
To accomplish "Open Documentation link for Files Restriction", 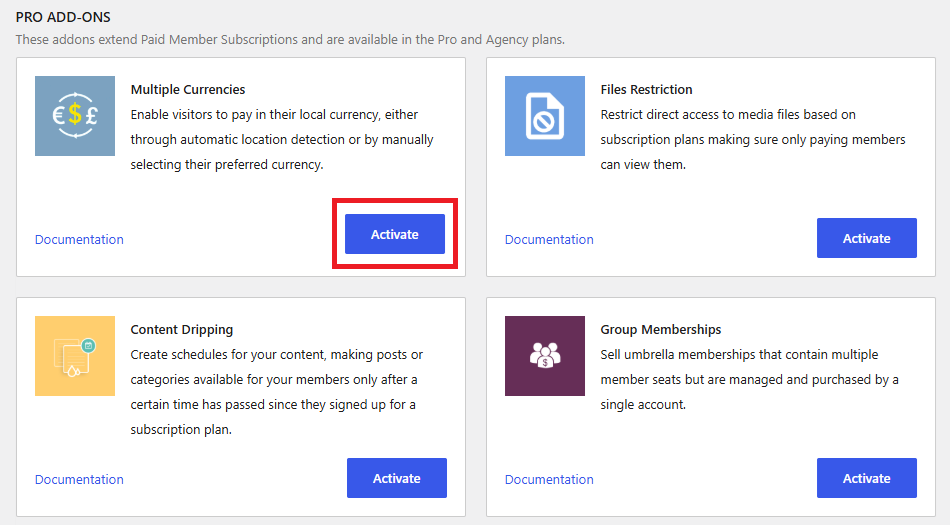I will 549,239.
